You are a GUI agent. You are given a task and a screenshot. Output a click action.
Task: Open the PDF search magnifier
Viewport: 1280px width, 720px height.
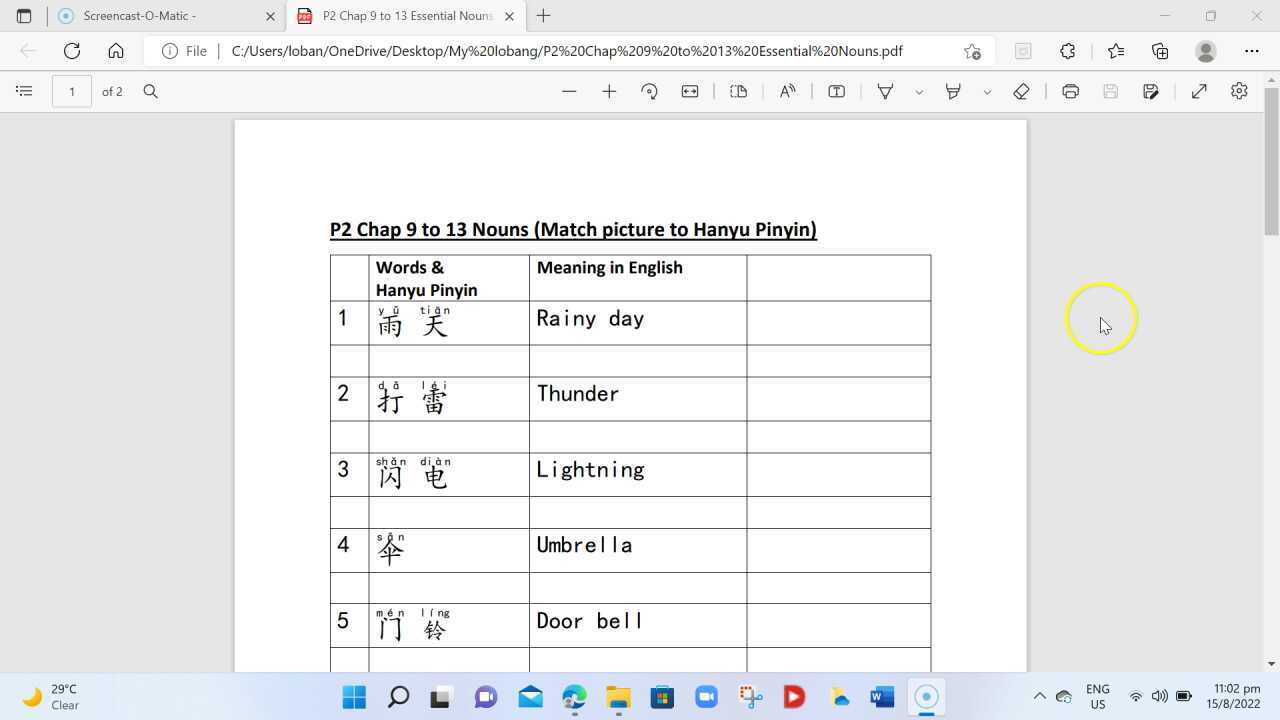coord(150,91)
